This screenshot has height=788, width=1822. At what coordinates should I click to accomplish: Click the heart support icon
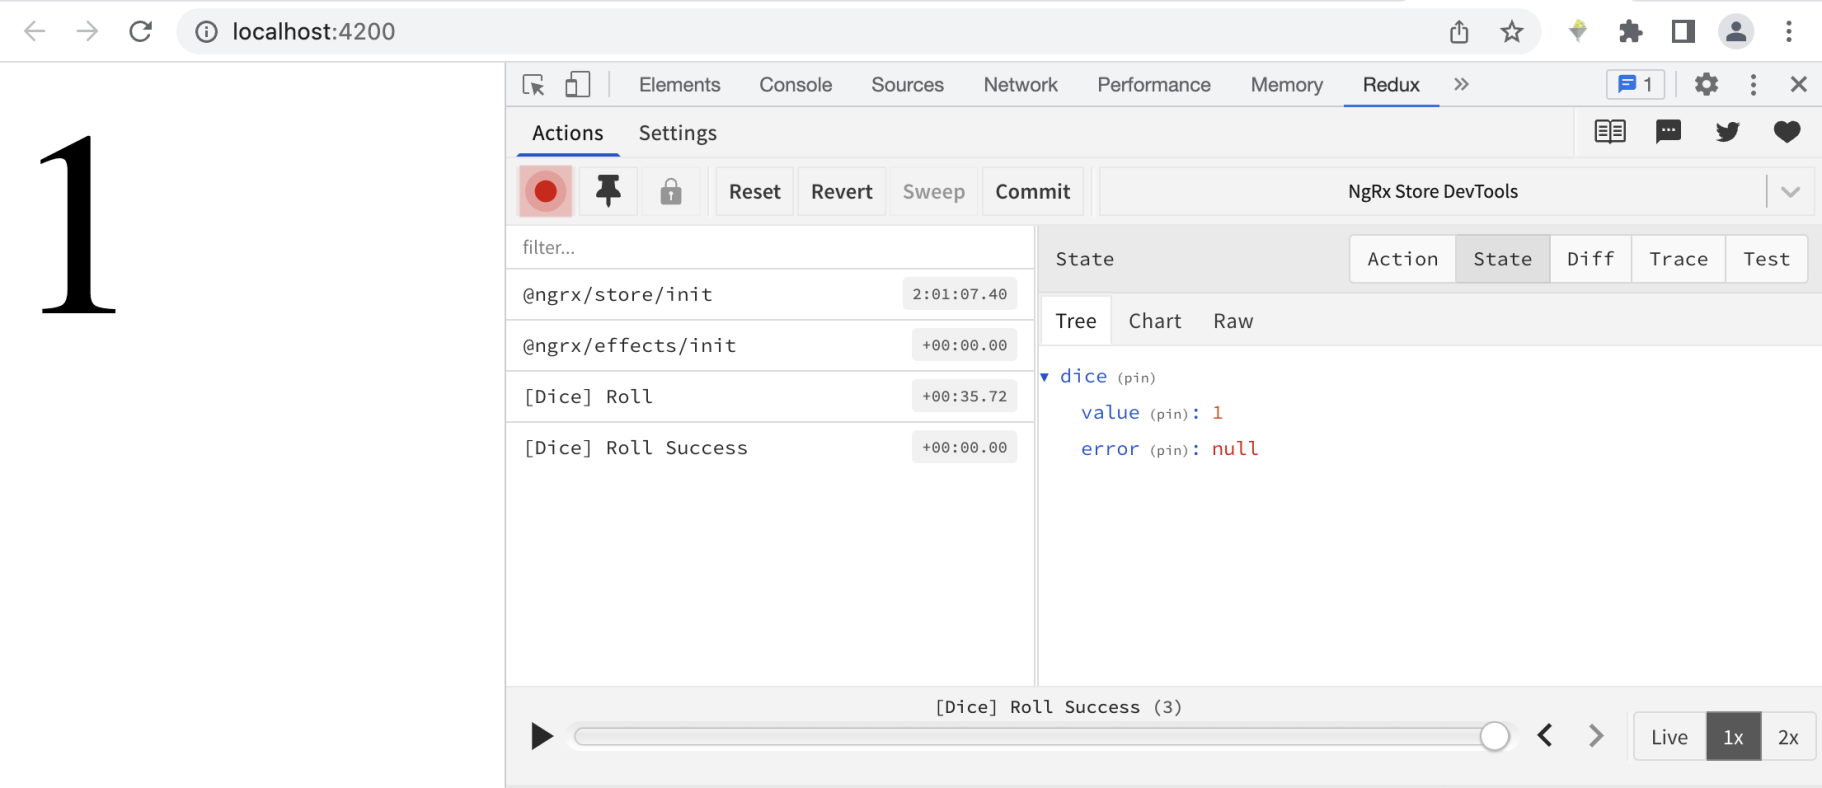coord(1786,132)
